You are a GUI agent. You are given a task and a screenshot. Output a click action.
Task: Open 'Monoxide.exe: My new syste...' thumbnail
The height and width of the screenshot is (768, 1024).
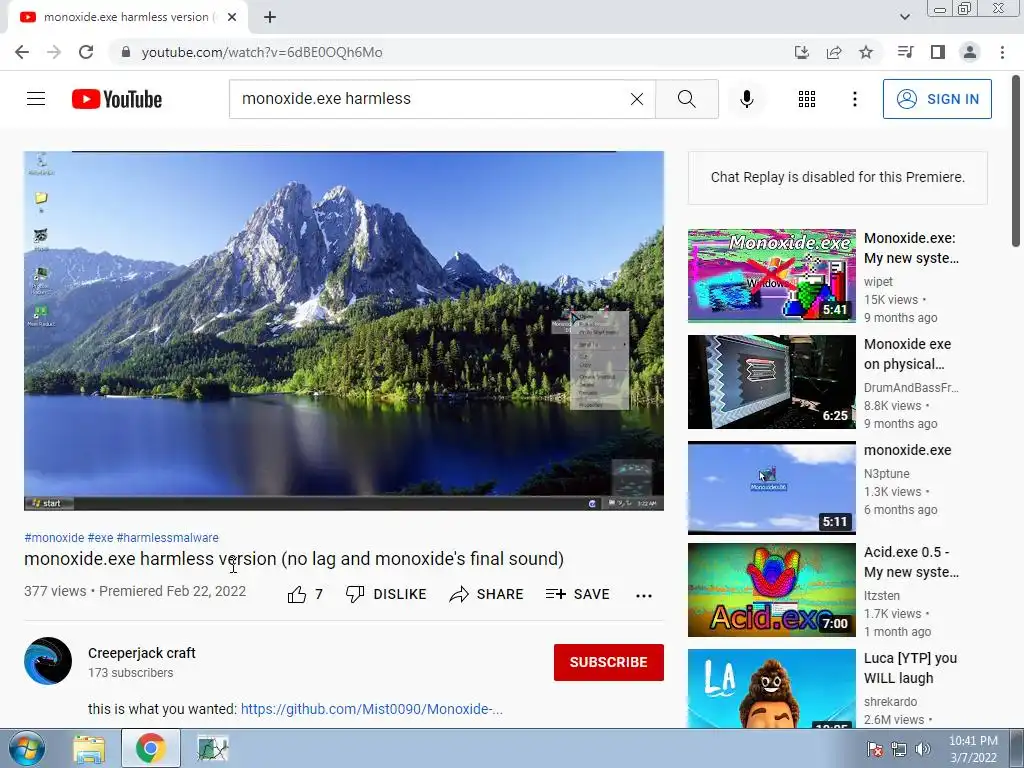tap(771, 275)
